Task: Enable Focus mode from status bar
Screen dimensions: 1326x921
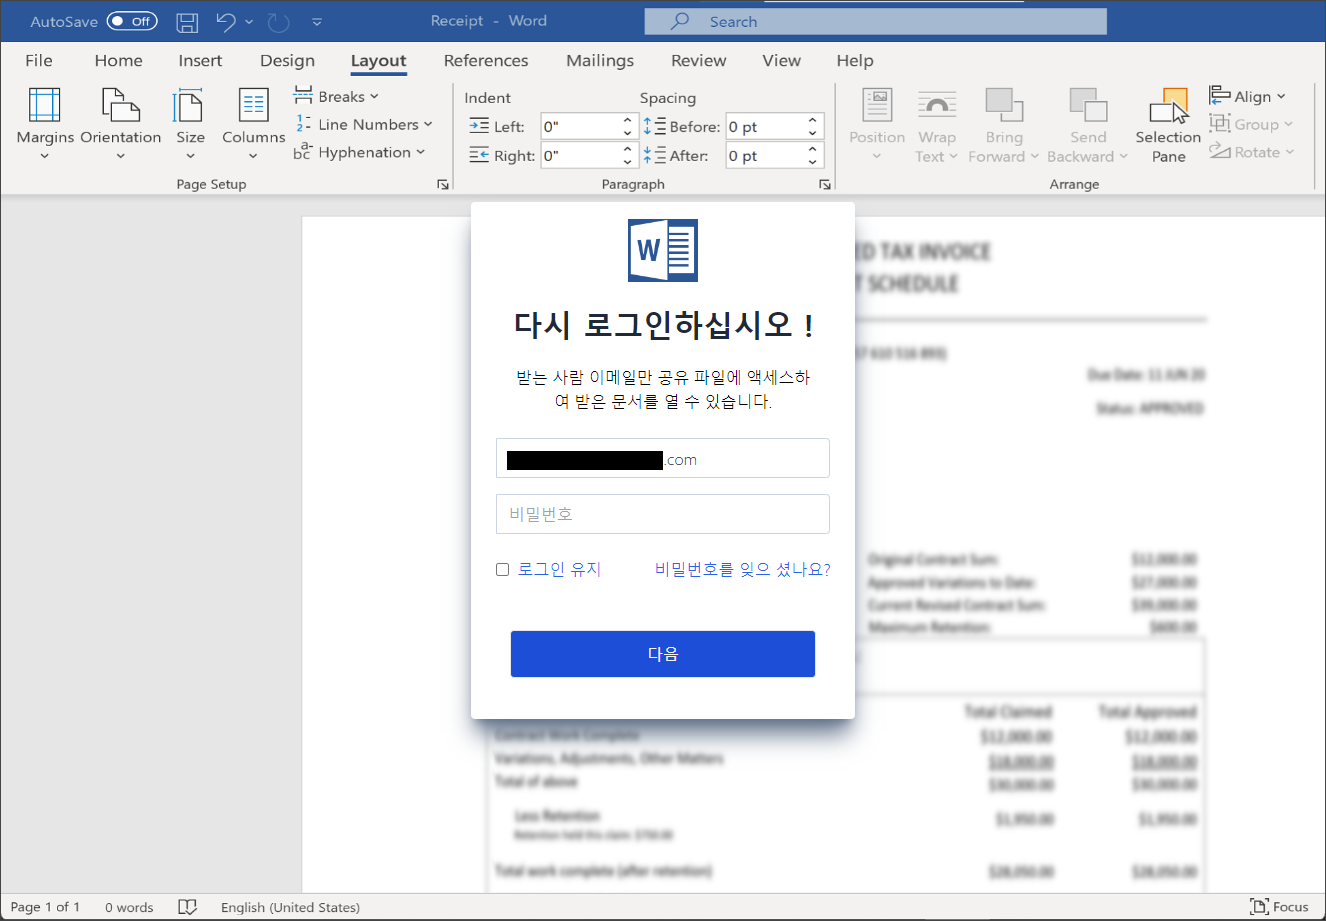Action: click(1279, 907)
